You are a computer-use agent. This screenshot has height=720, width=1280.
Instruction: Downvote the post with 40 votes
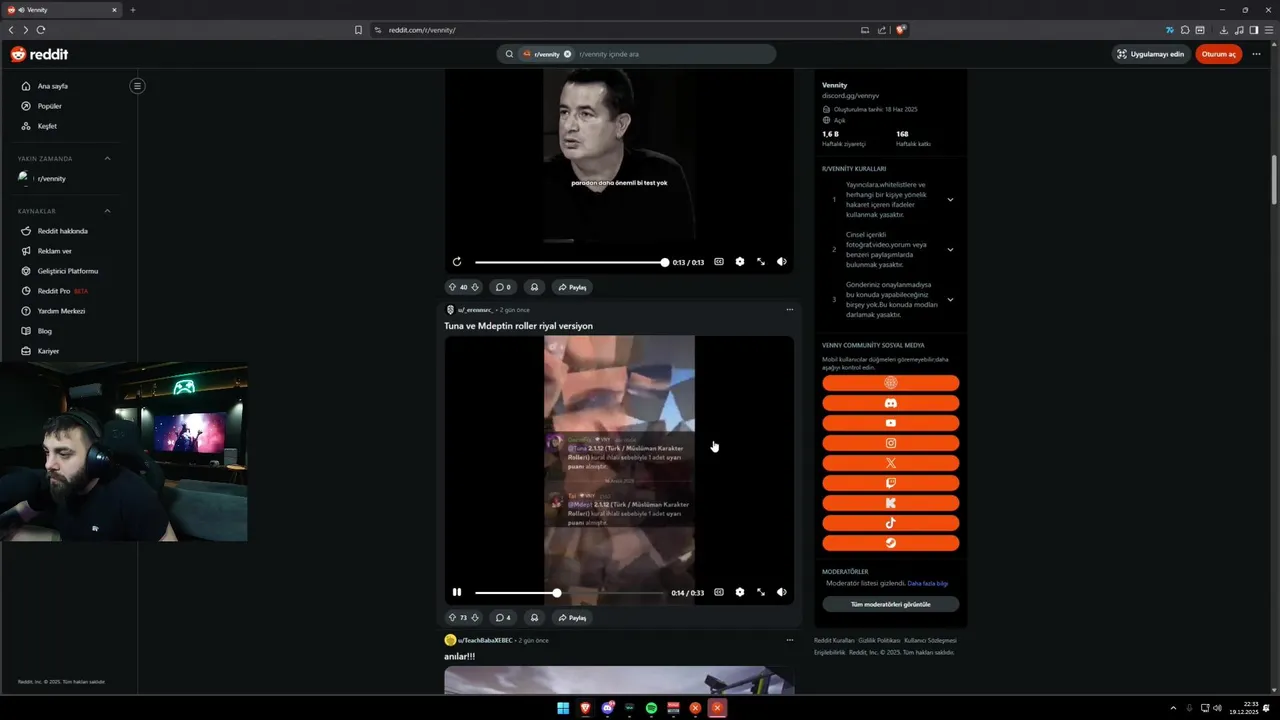(x=475, y=287)
